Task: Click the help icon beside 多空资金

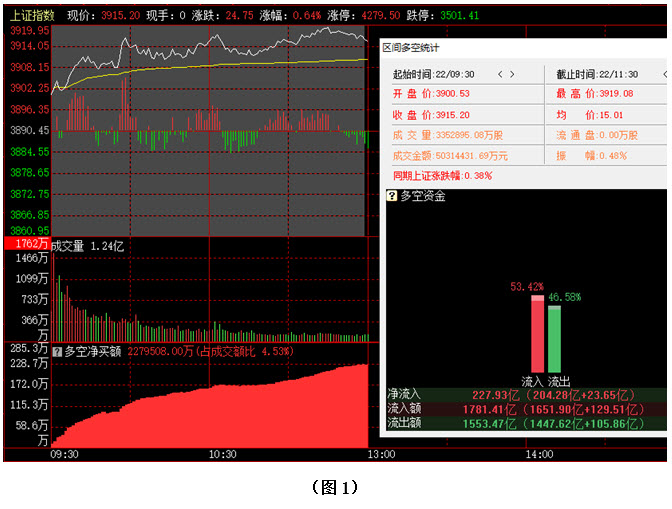Action: point(392,196)
